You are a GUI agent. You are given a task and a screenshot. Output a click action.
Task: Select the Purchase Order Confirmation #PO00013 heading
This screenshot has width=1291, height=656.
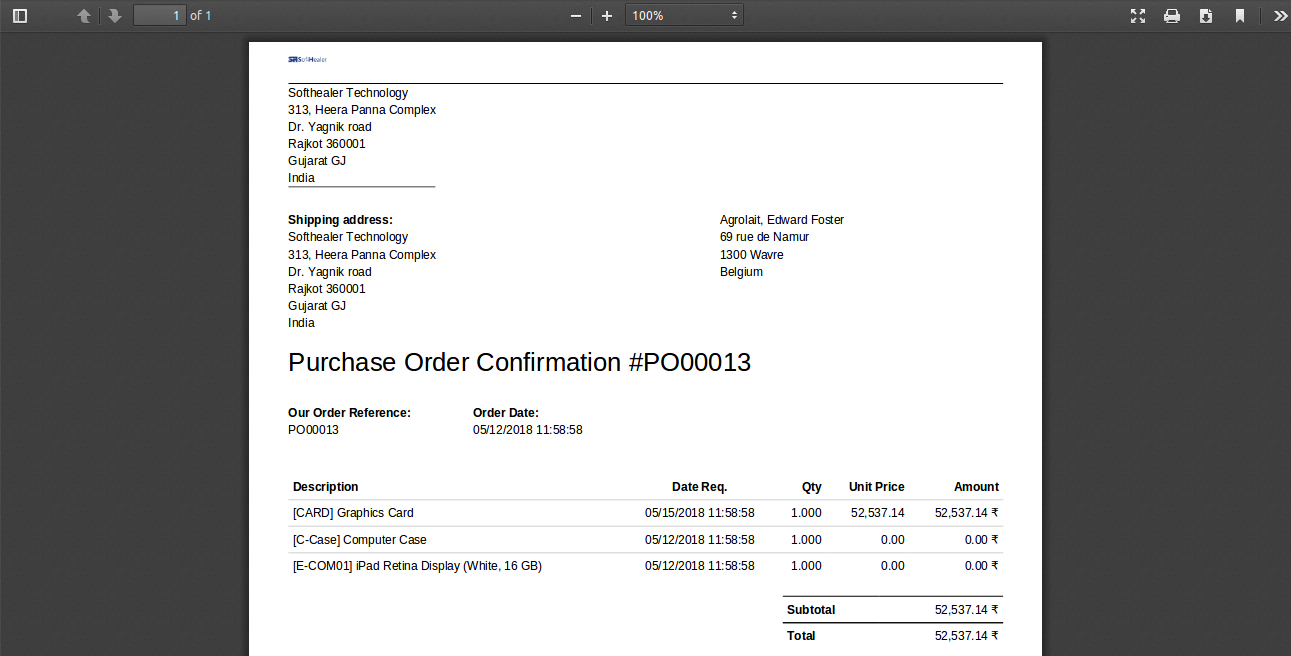point(519,362)
